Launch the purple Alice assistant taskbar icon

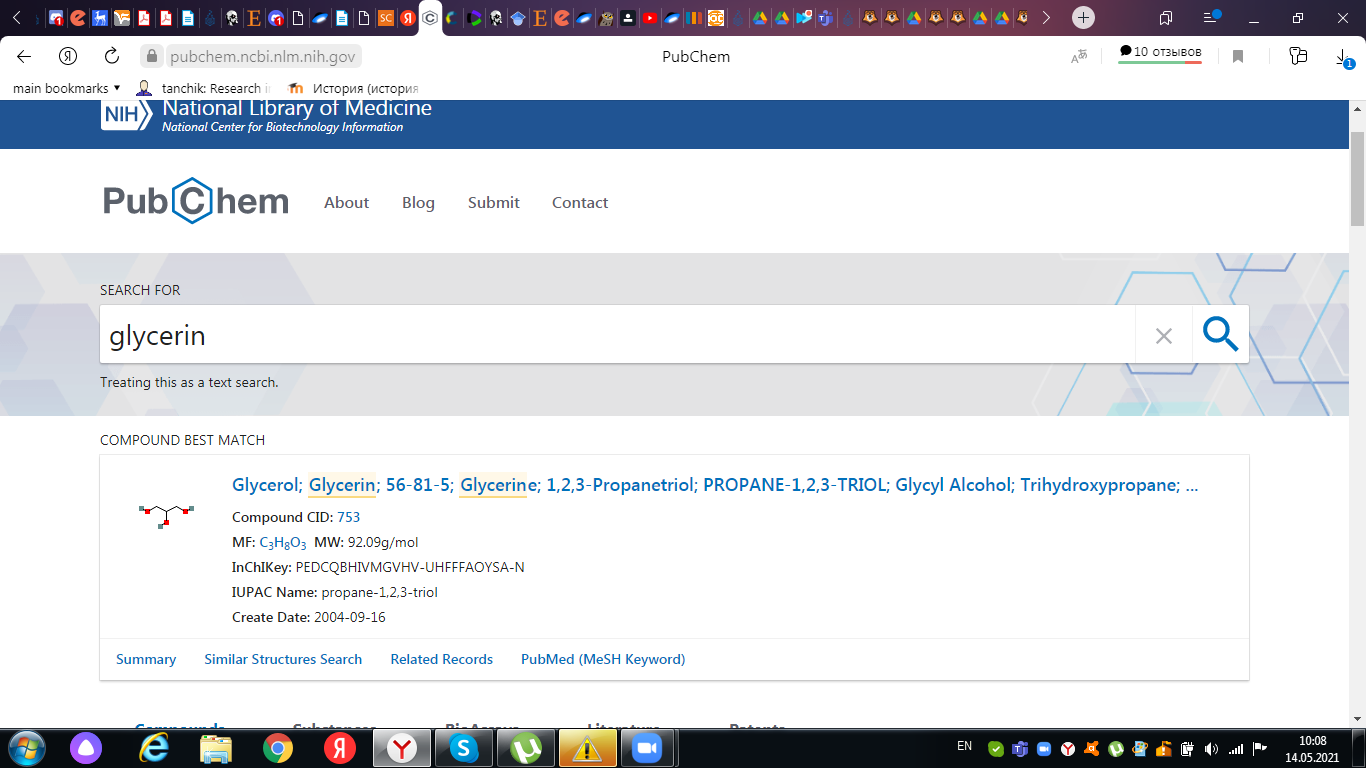tap(85, 748)
